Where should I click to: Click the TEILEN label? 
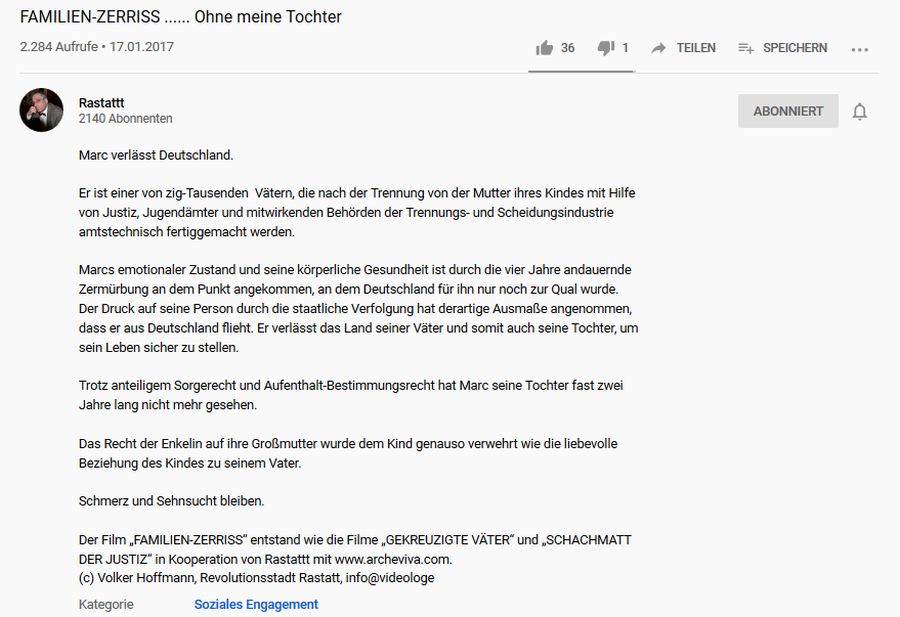[x=696, y=48]
